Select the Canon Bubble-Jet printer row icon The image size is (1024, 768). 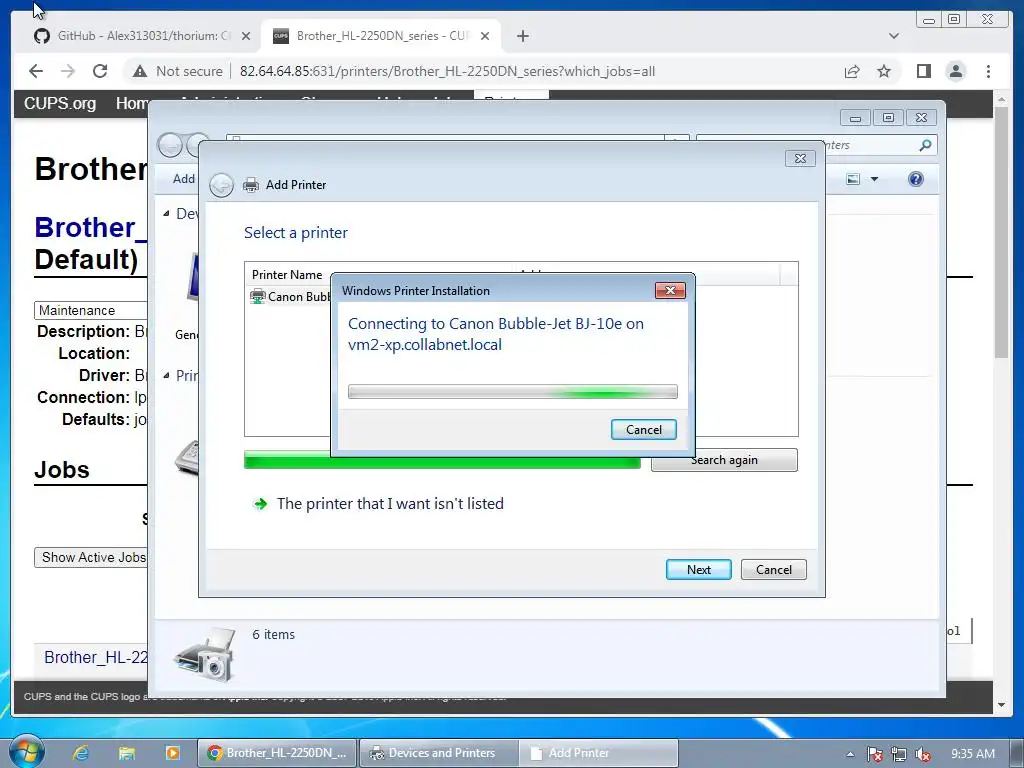[258, 296]
